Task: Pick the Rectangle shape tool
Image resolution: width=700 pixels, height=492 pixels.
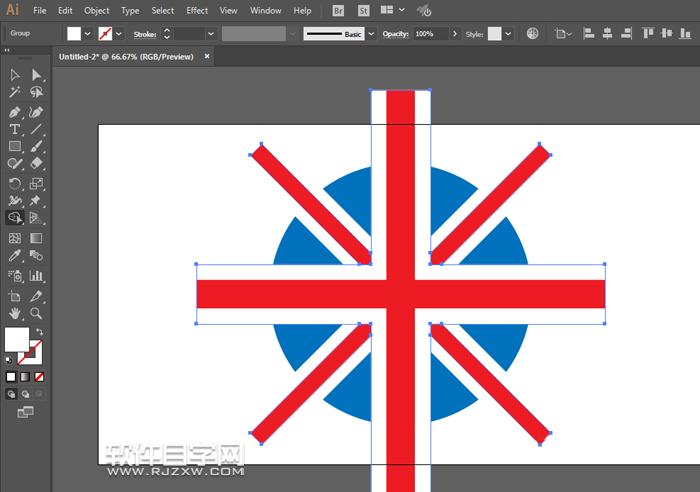Action: pos(15,147)
